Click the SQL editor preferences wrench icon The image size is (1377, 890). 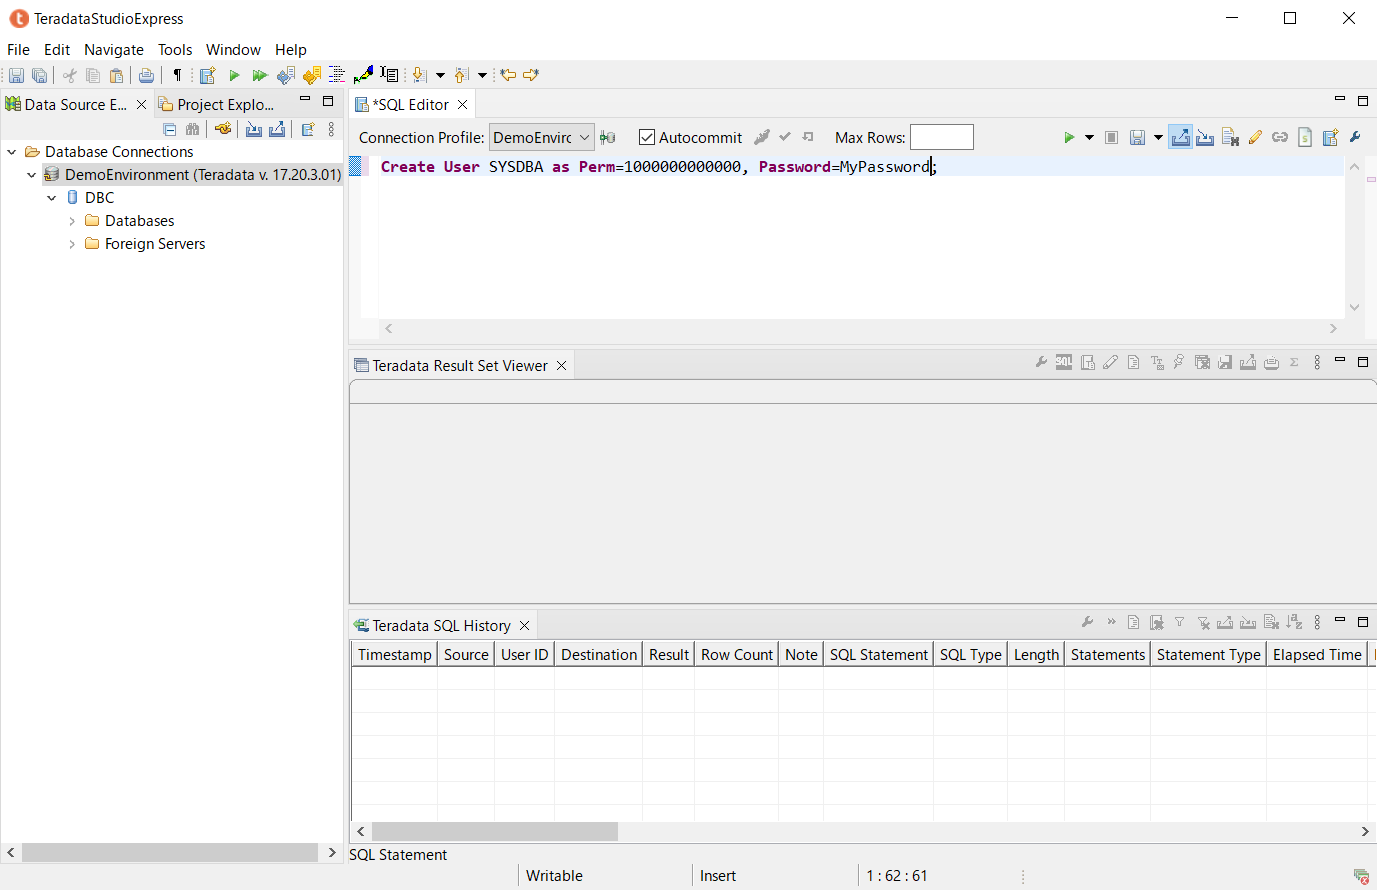(x=1355, y=137)
